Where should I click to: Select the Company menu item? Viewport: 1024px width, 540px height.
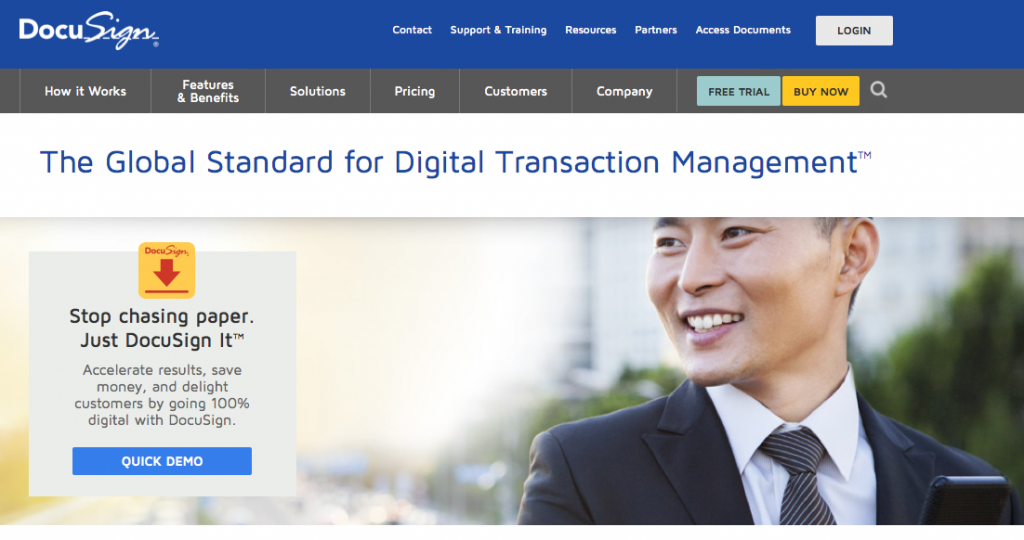624,91
